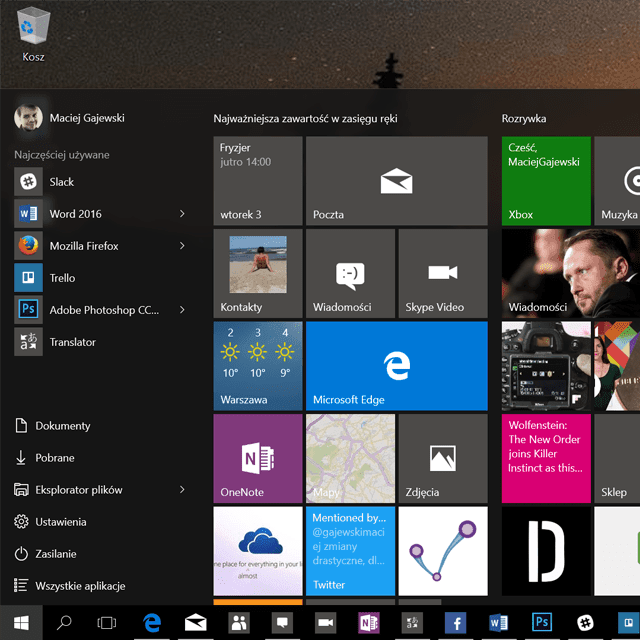Expand Mozilla Firefox jump list arrow
The image size is (640, 640).
[x=182, y=246]
